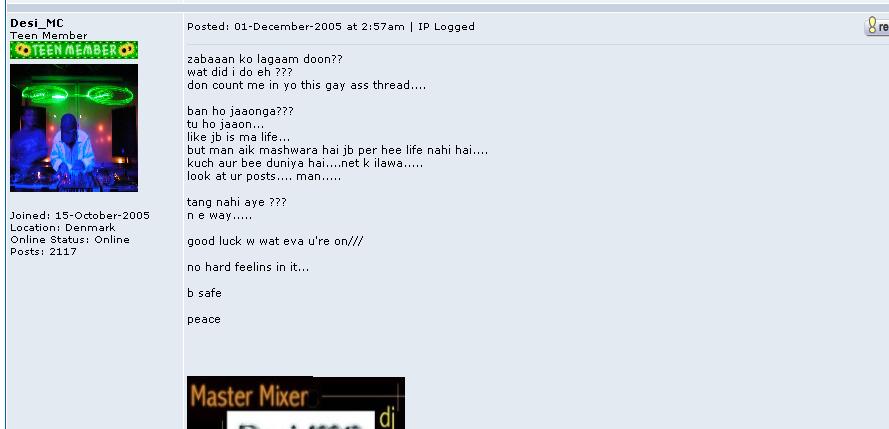
Task: Click the 'Posts: 2117' count
Action: click(43, 251)
